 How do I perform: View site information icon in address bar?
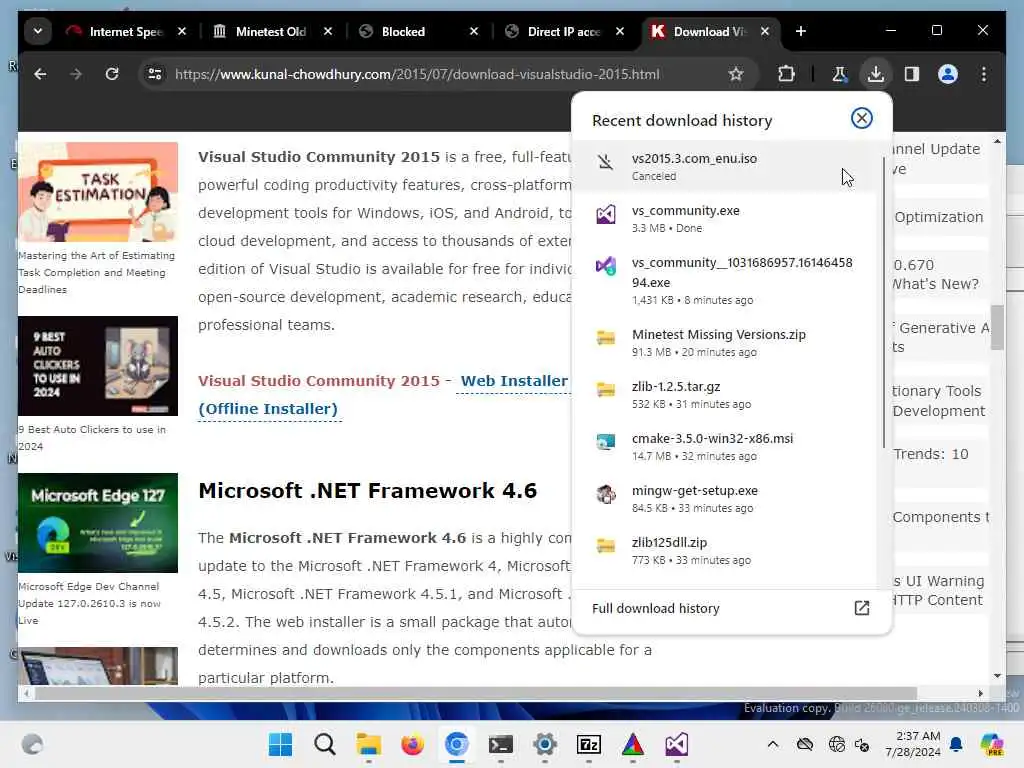point(155,74)
